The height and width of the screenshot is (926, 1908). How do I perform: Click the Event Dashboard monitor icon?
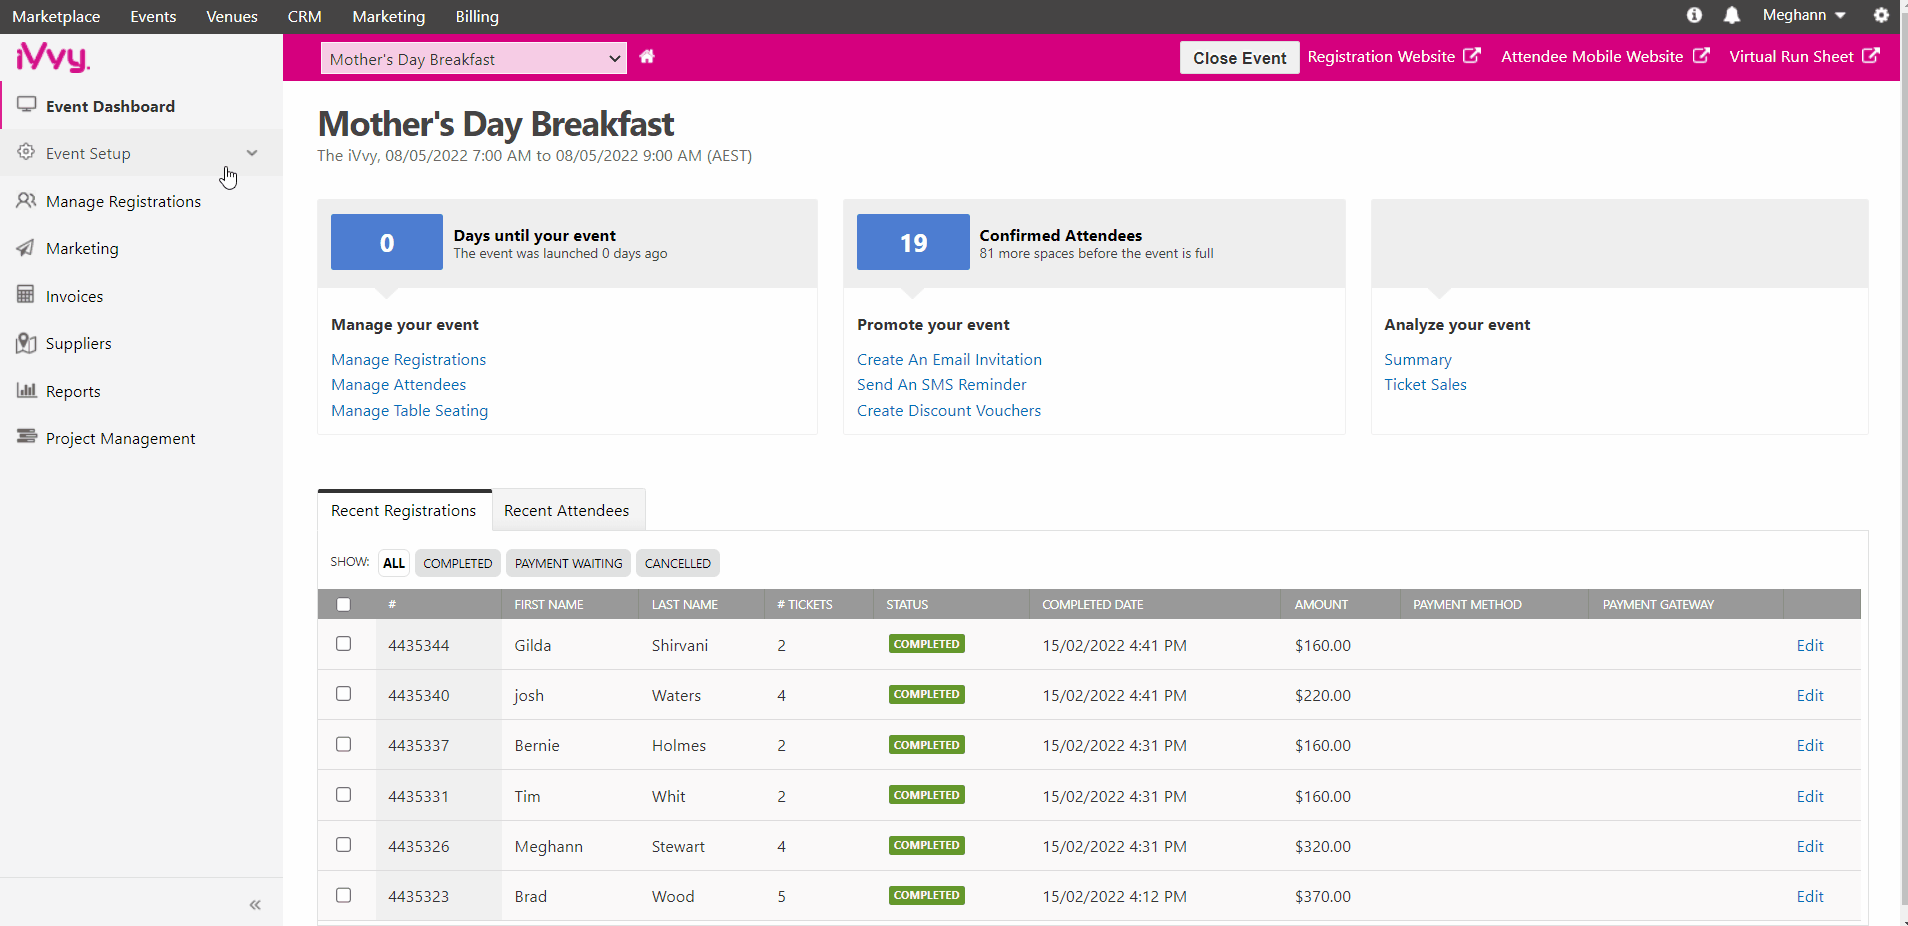(x=27, y=105)
